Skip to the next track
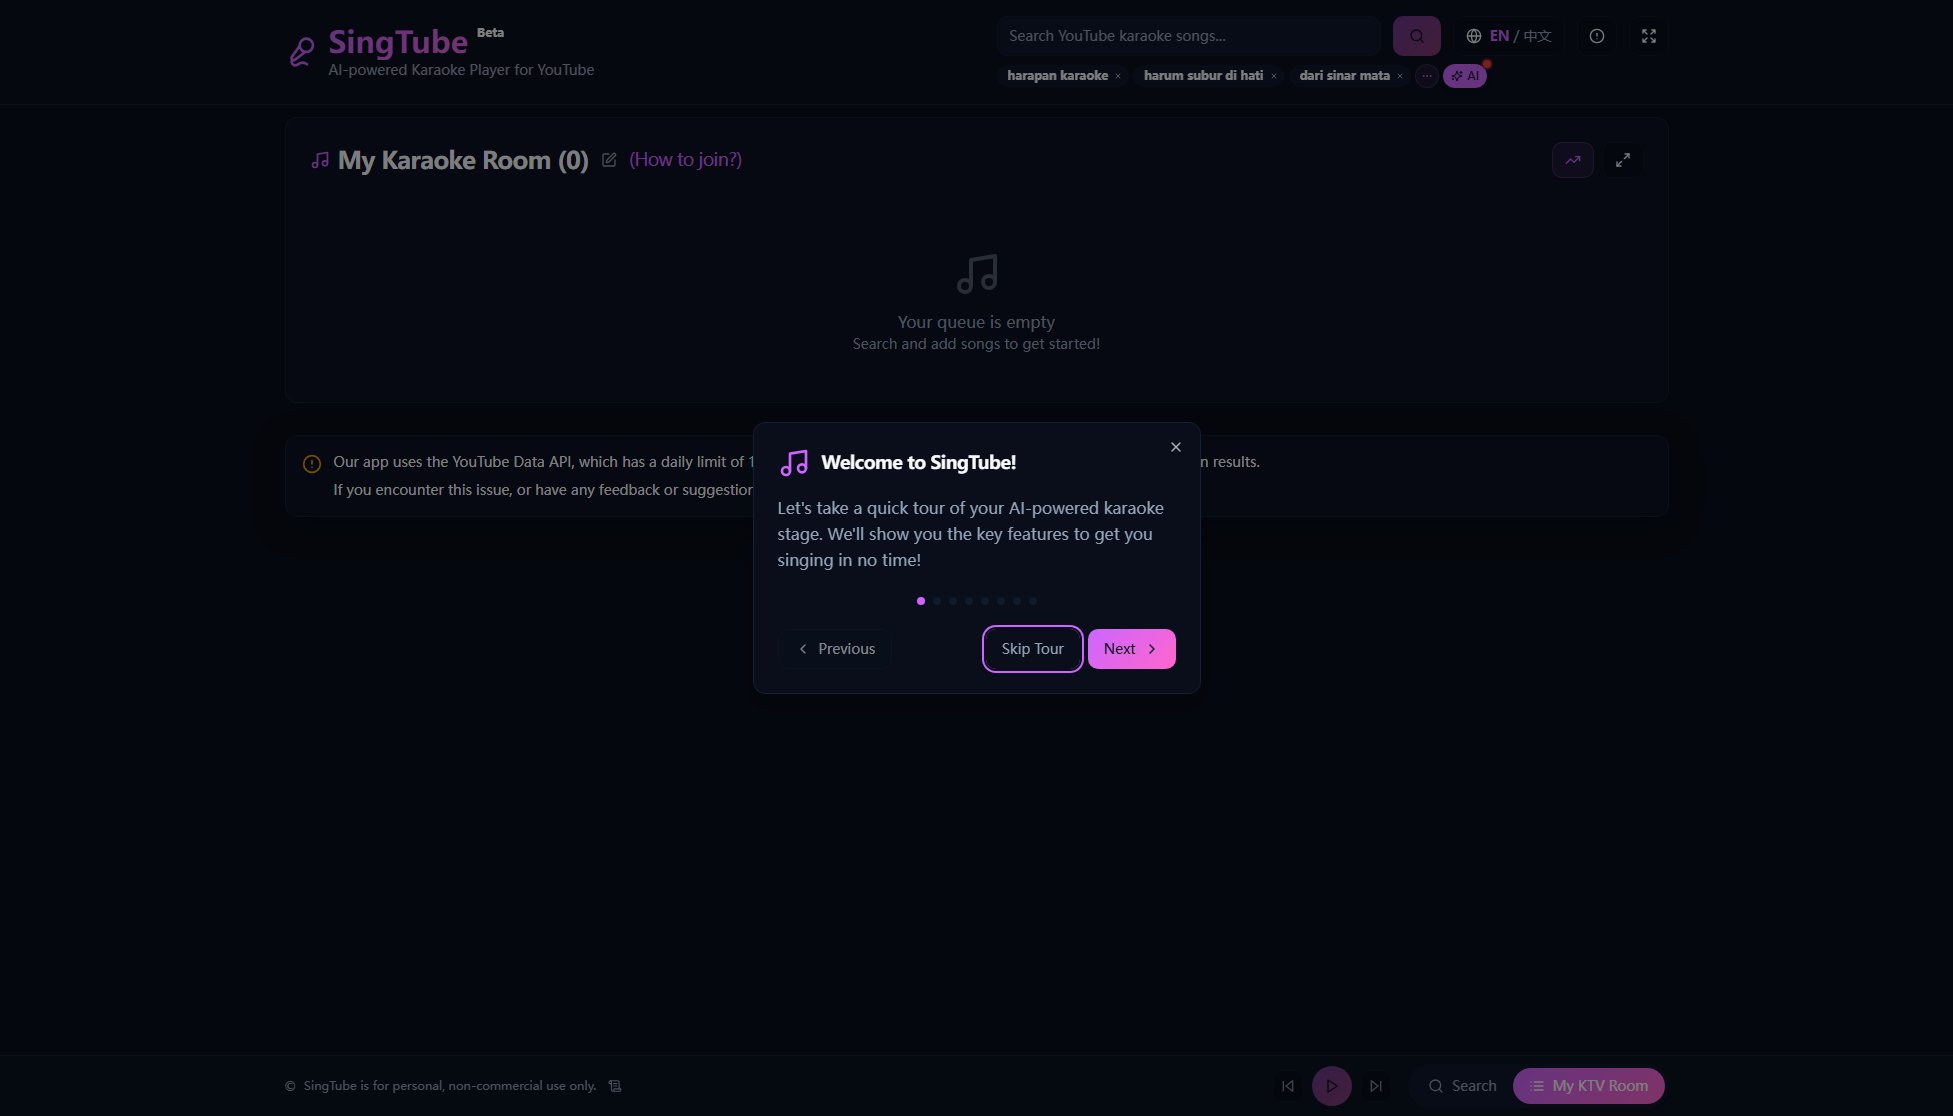The image size is (1953, 1116). 1375,1085
